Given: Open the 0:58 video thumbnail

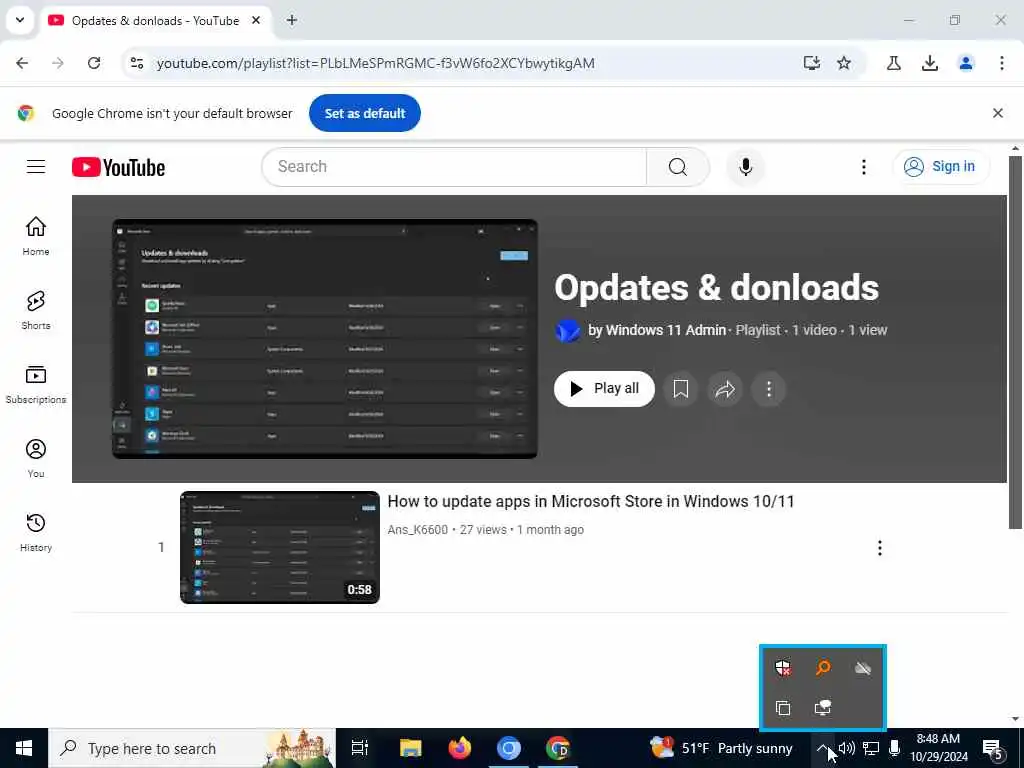Looking at the screenshot, I should 280,547.
